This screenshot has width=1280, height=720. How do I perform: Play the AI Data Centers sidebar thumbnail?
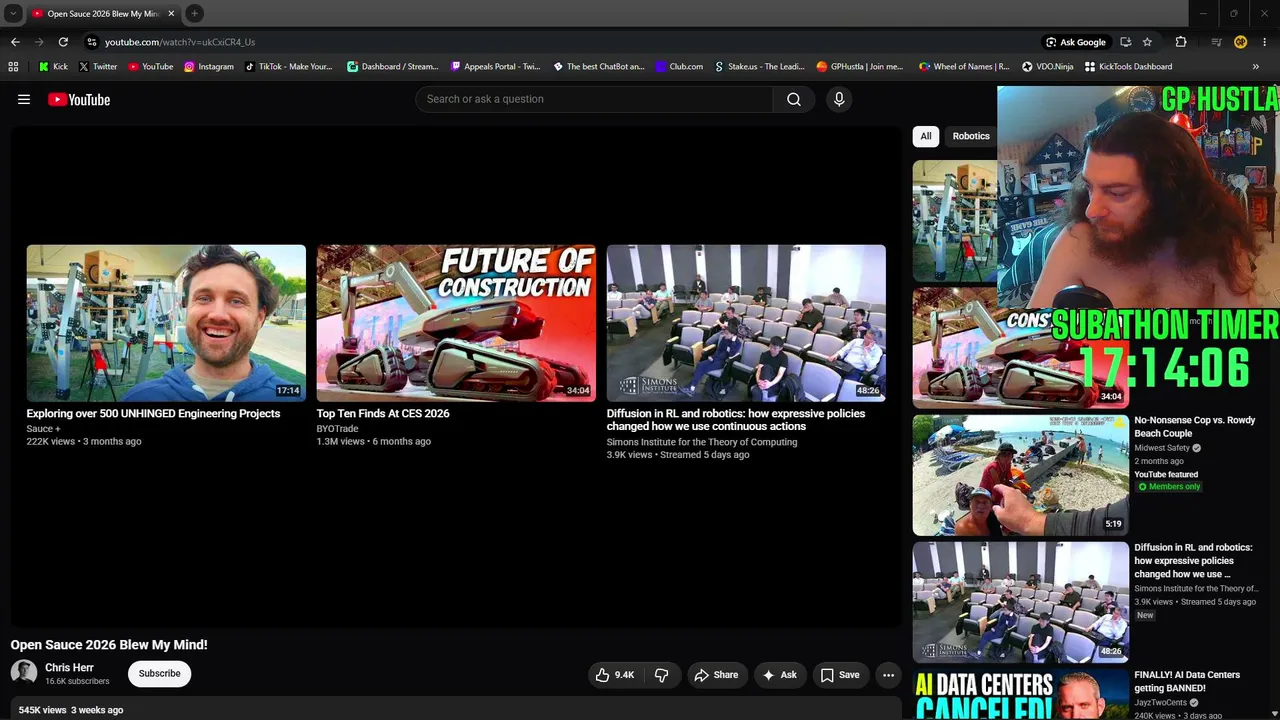(x=1021, y=694)
